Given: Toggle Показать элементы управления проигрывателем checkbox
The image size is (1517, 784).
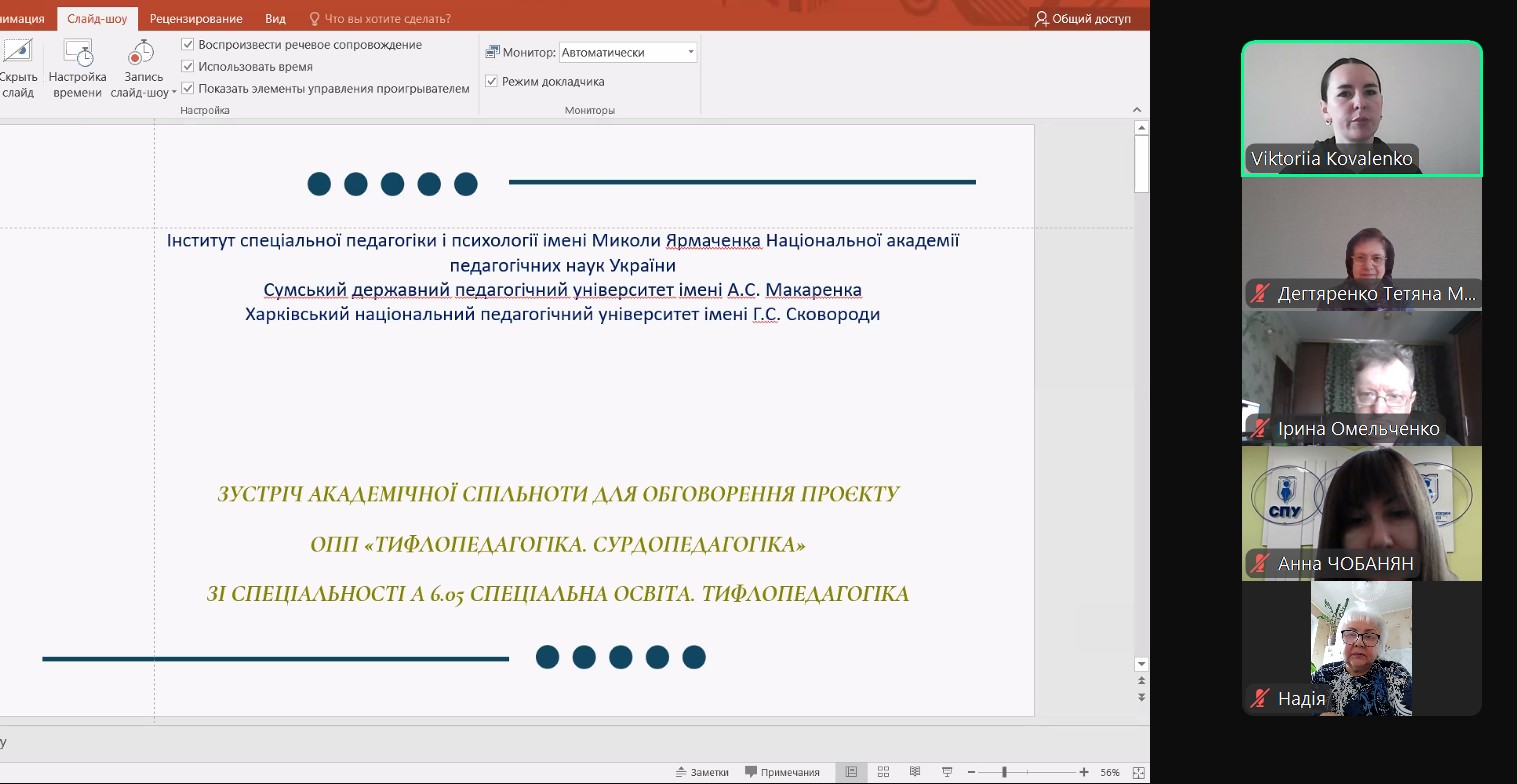Looking at the screenshot, I should click(188, 89).
